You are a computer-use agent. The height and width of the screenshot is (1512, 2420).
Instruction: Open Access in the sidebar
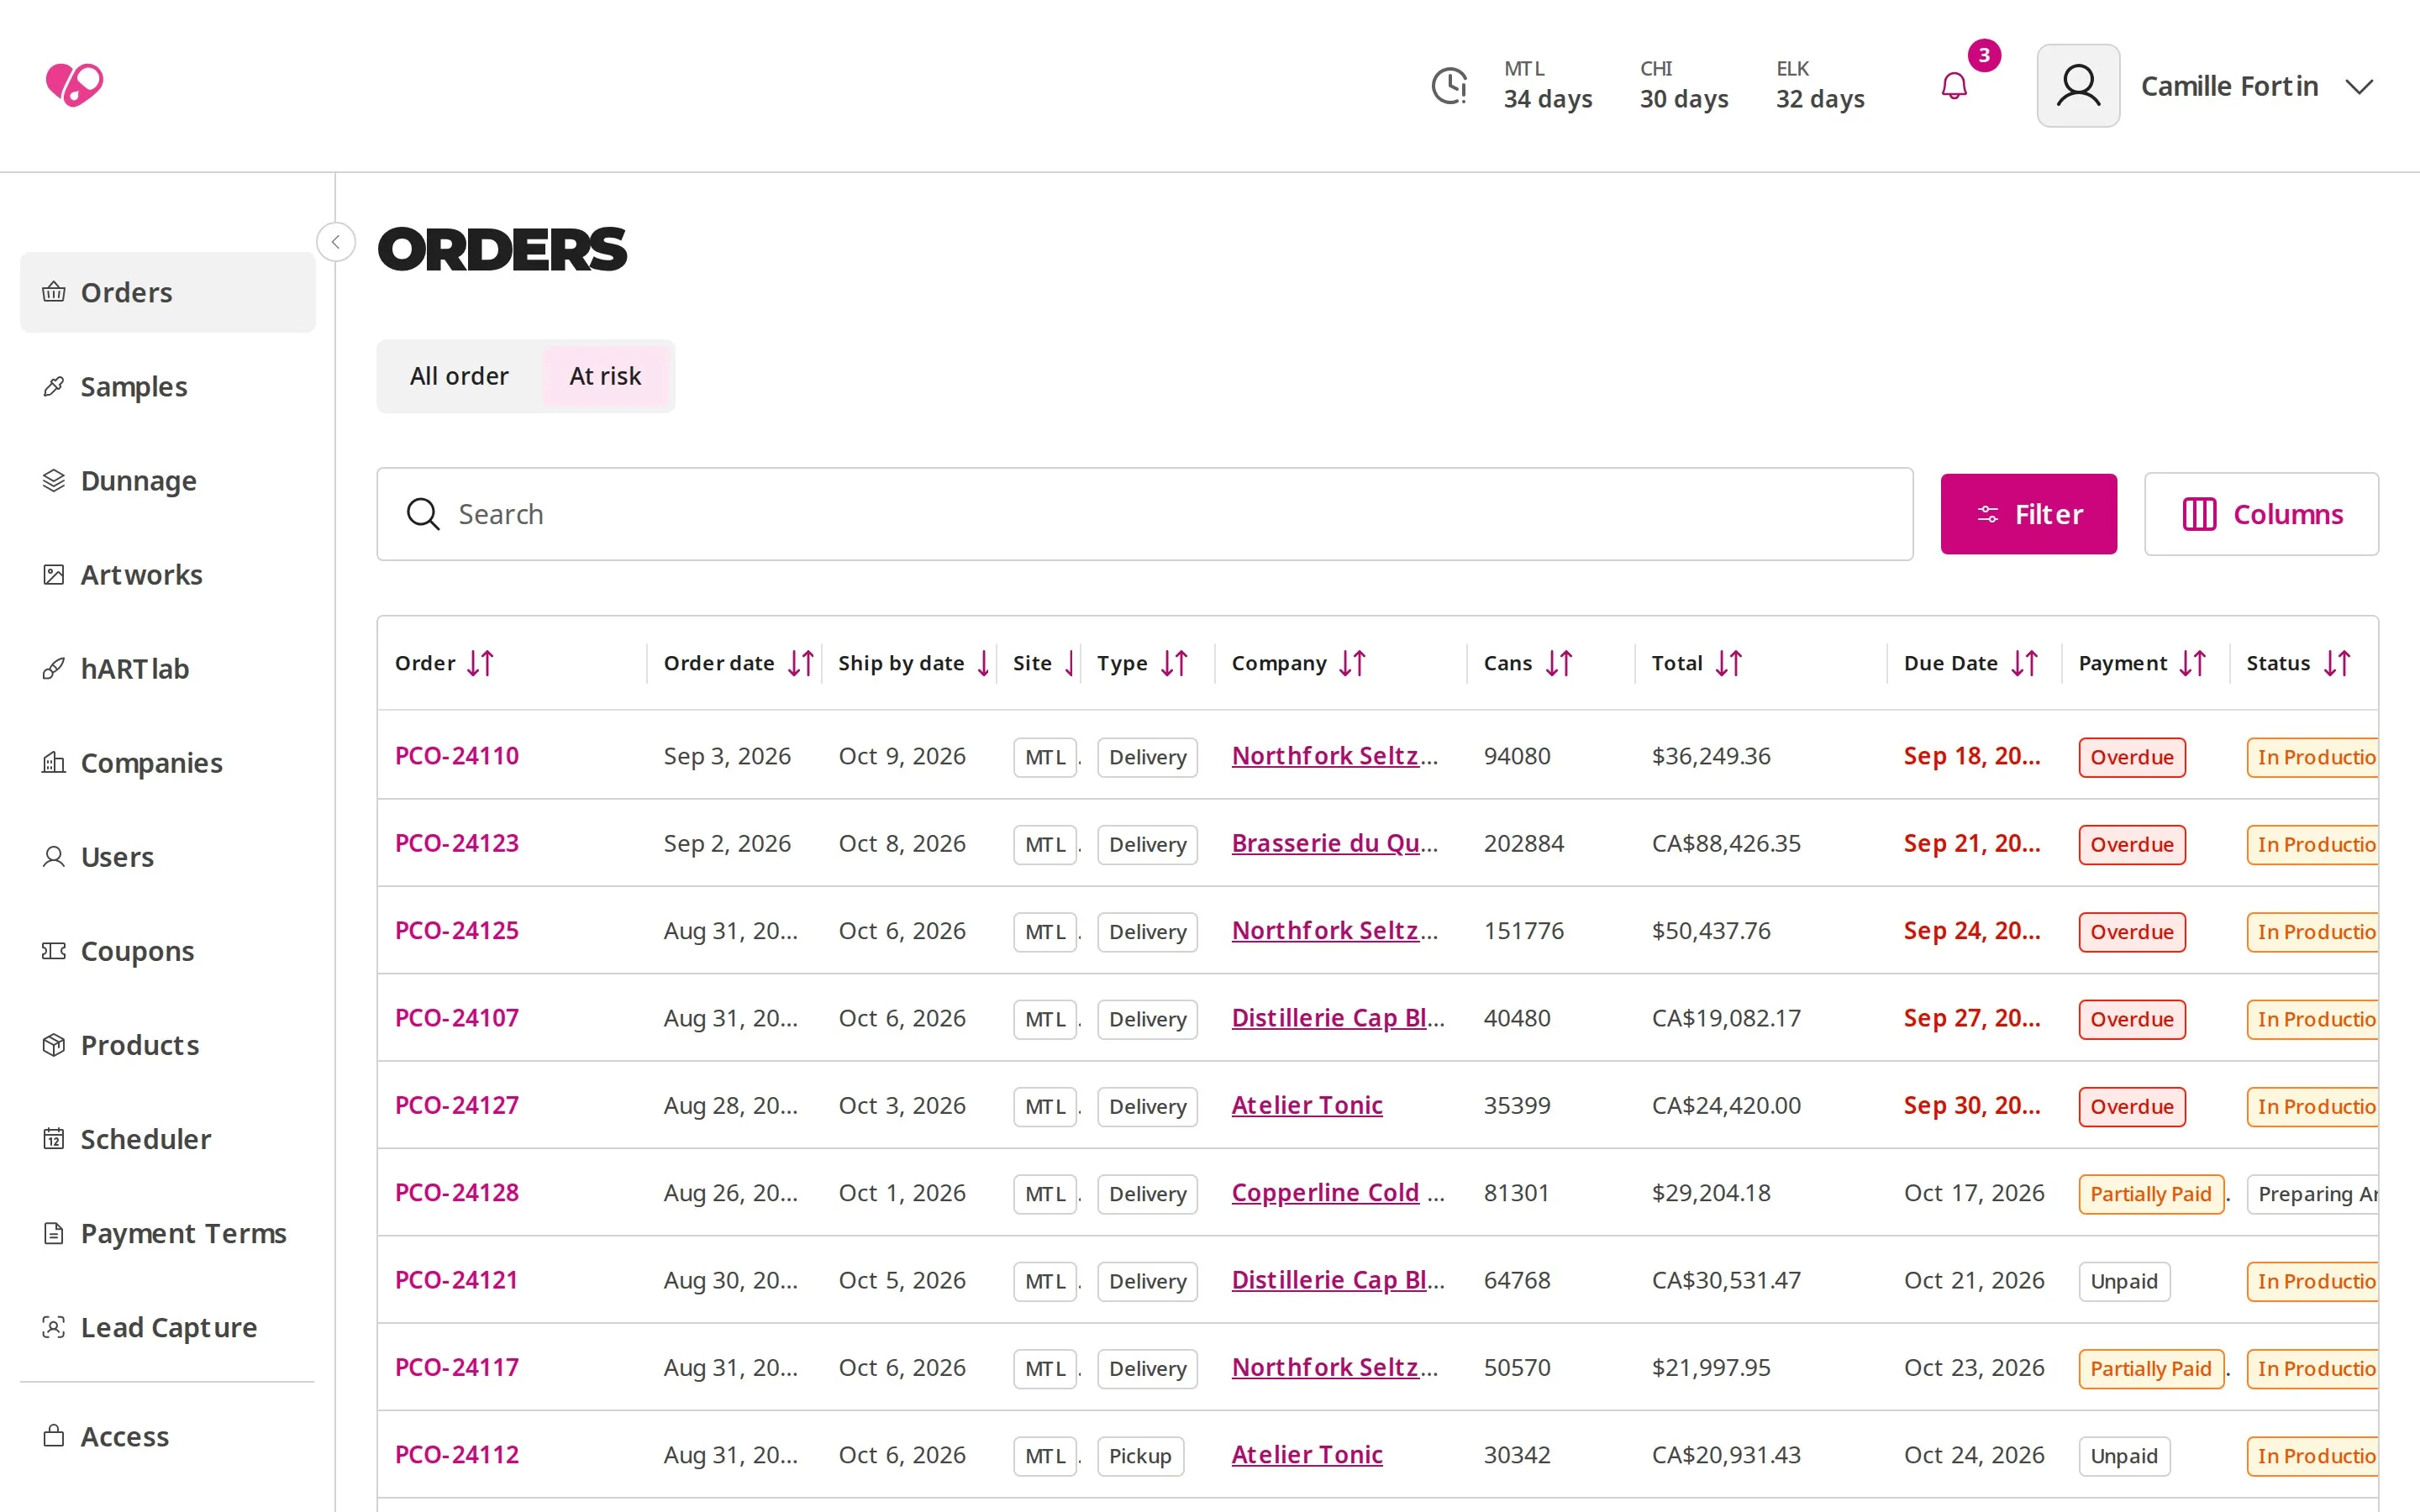tap(168, 1436)
